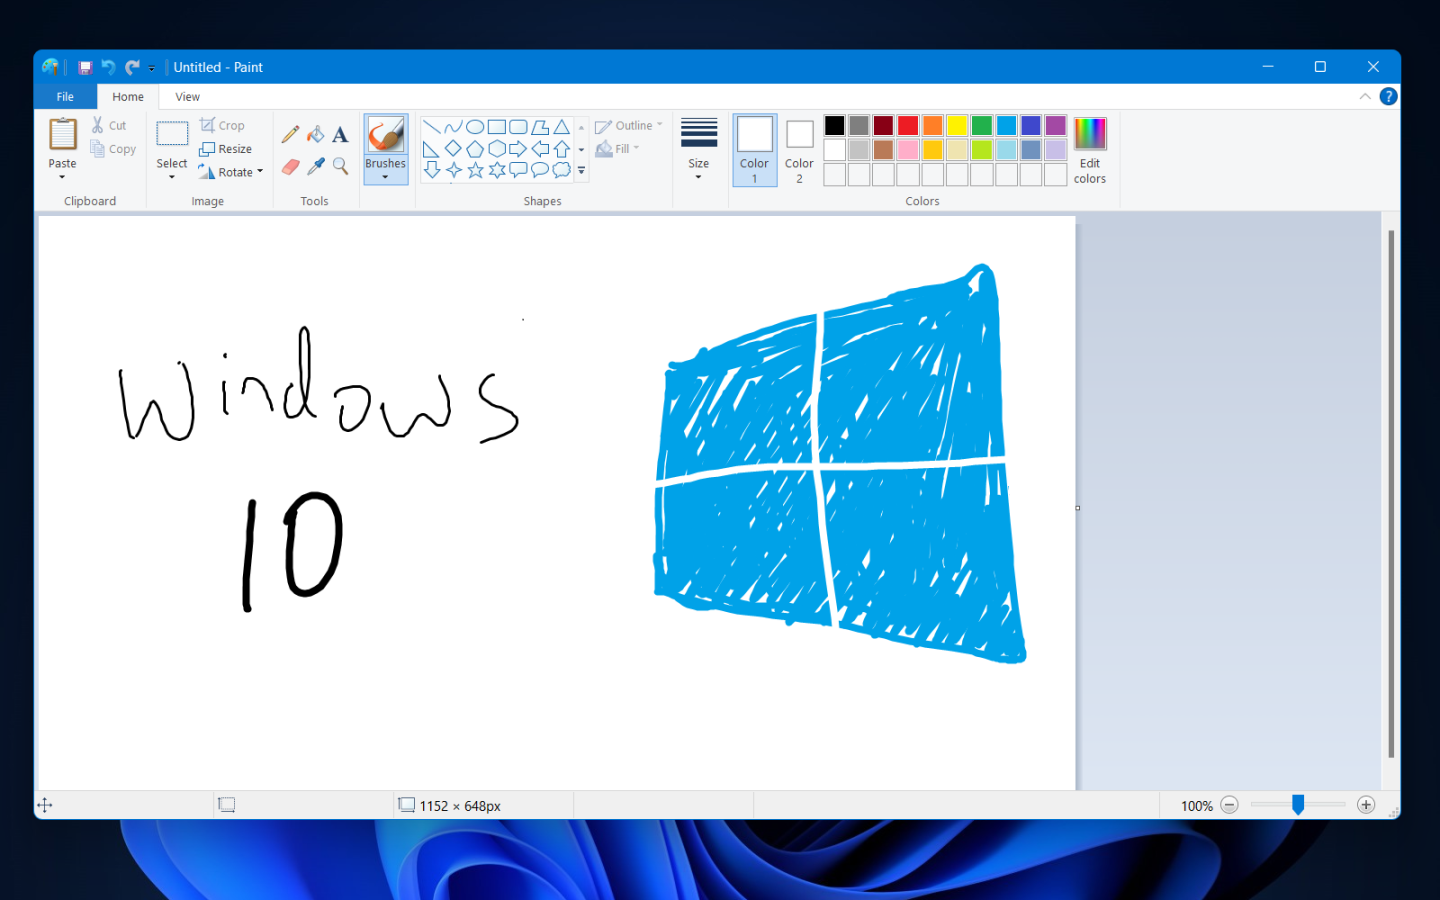Click the Save icon in quick access toolbar
This screenshot has width=1440, height=900.
(x=85, y=67)
